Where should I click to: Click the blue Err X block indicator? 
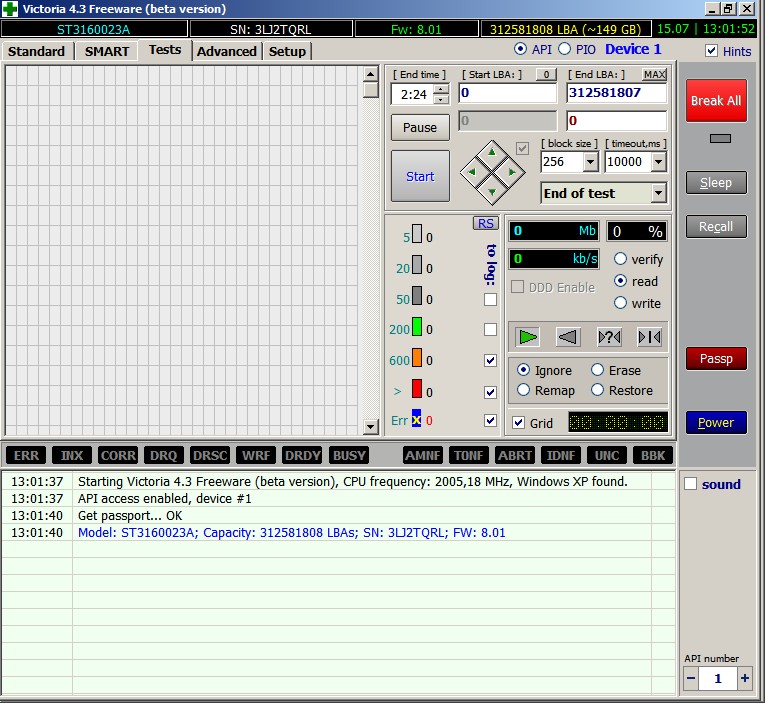[416, 419]
